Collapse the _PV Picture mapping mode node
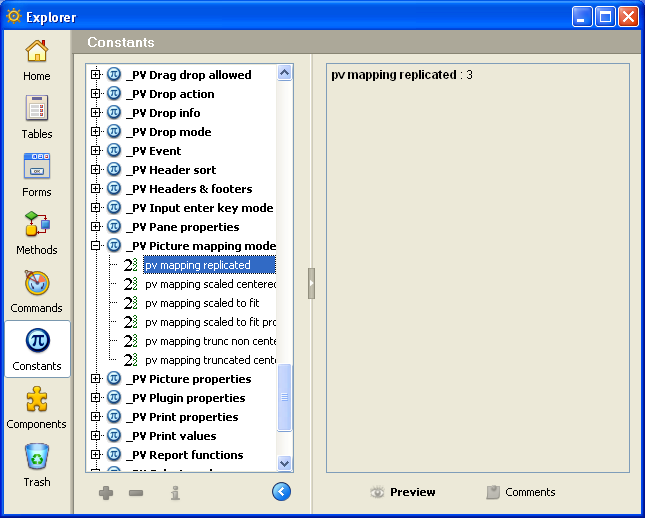The width and height of the screenshot is (645, 518). (96, 246)
